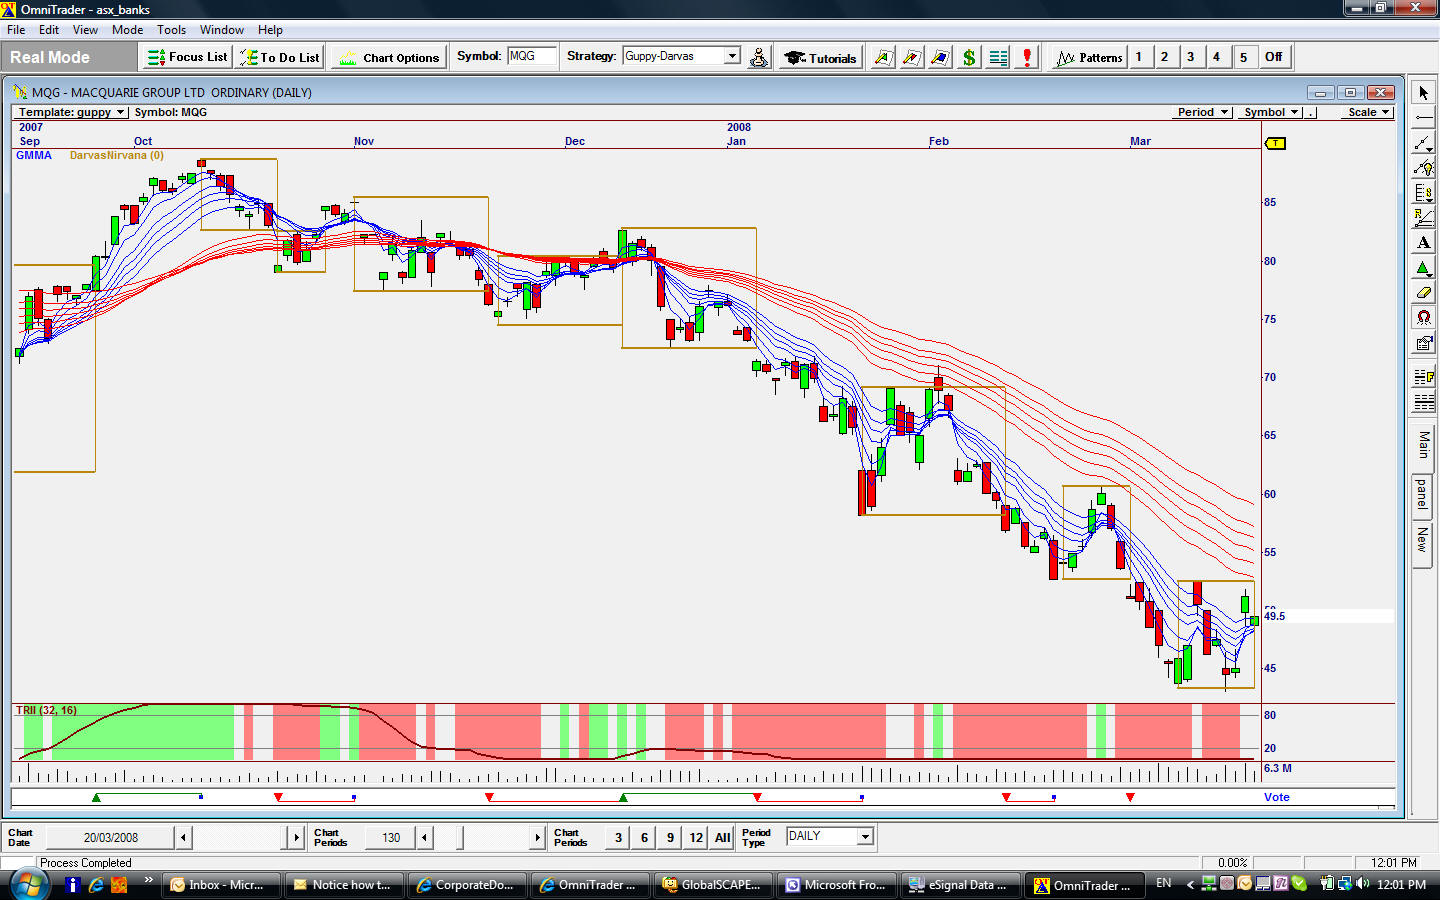Select chart layout 3
The width and height of the screenshot is (1440, 900).
point(1191,57)
